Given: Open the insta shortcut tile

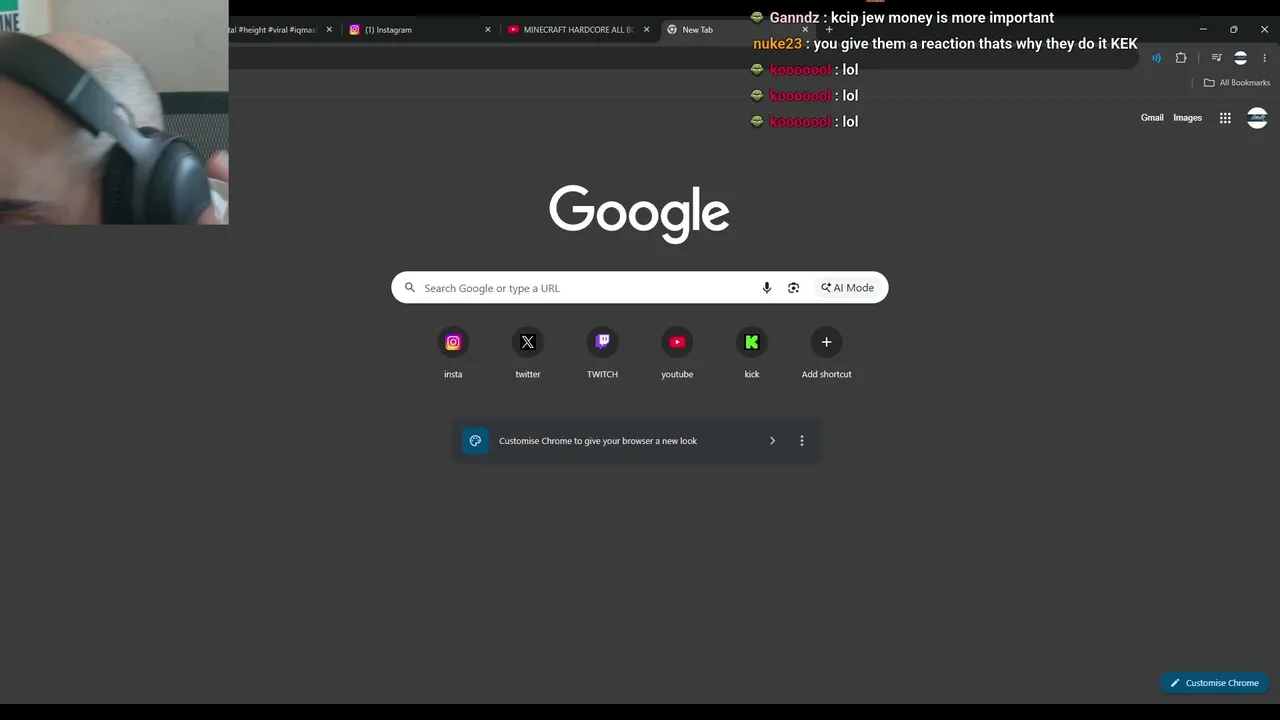Looking at the screenshot, I should click(453, 353).
